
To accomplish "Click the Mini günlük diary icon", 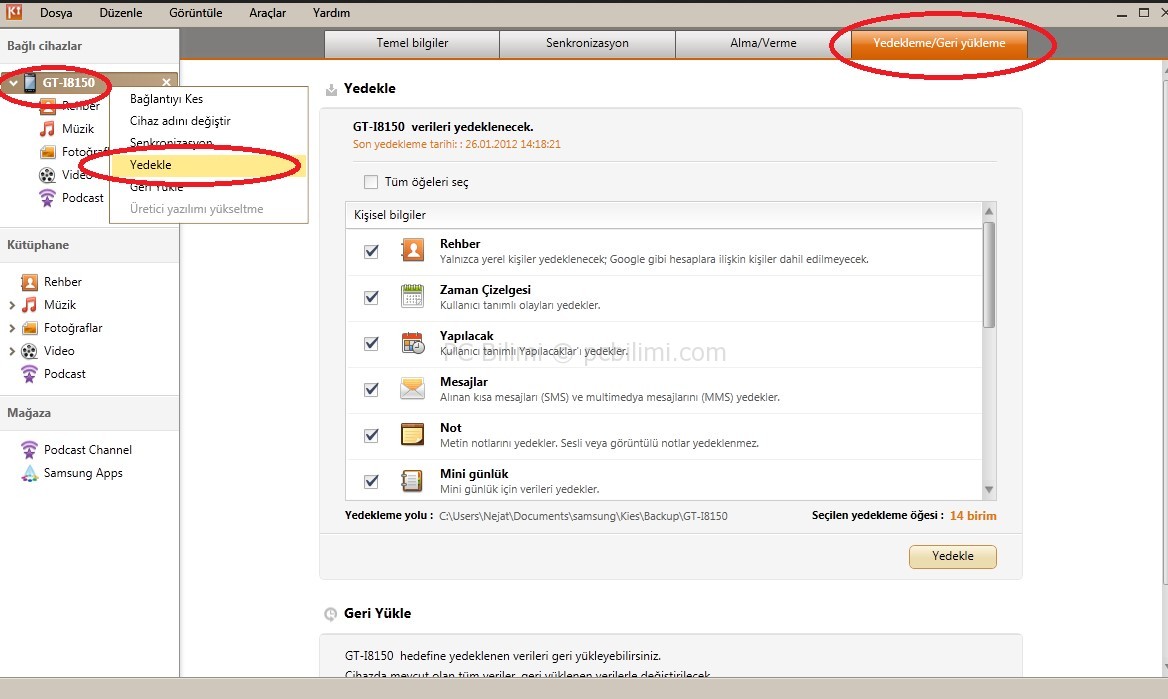I will (x=412, y=481).
